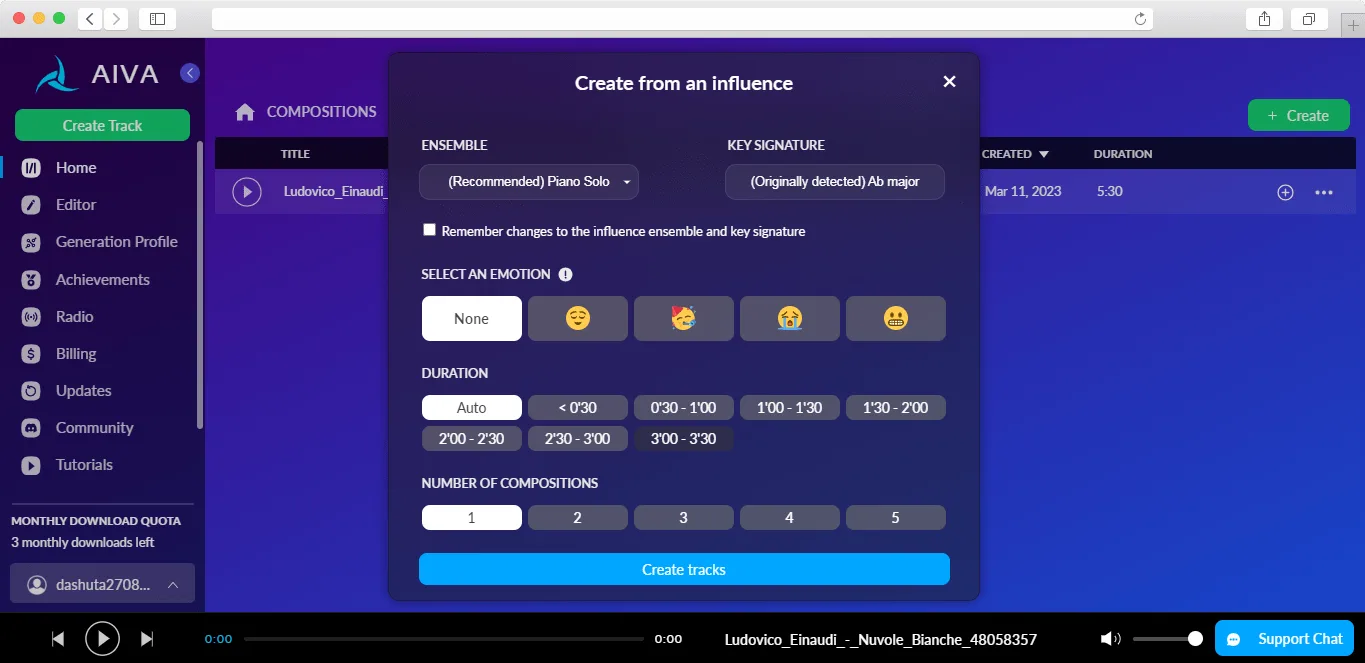The width and height of the screenshot is (1365, 663).
Task: Go to Billing in sidebar
Action: click(x=76, y=354)
